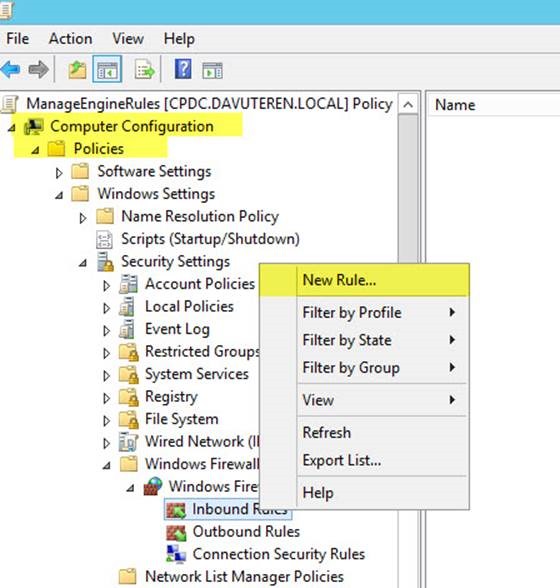Viewport: 560px width, 588px height.
Task: Click the Forward arrow toolbar icon
Action: (x=39, y=69)
